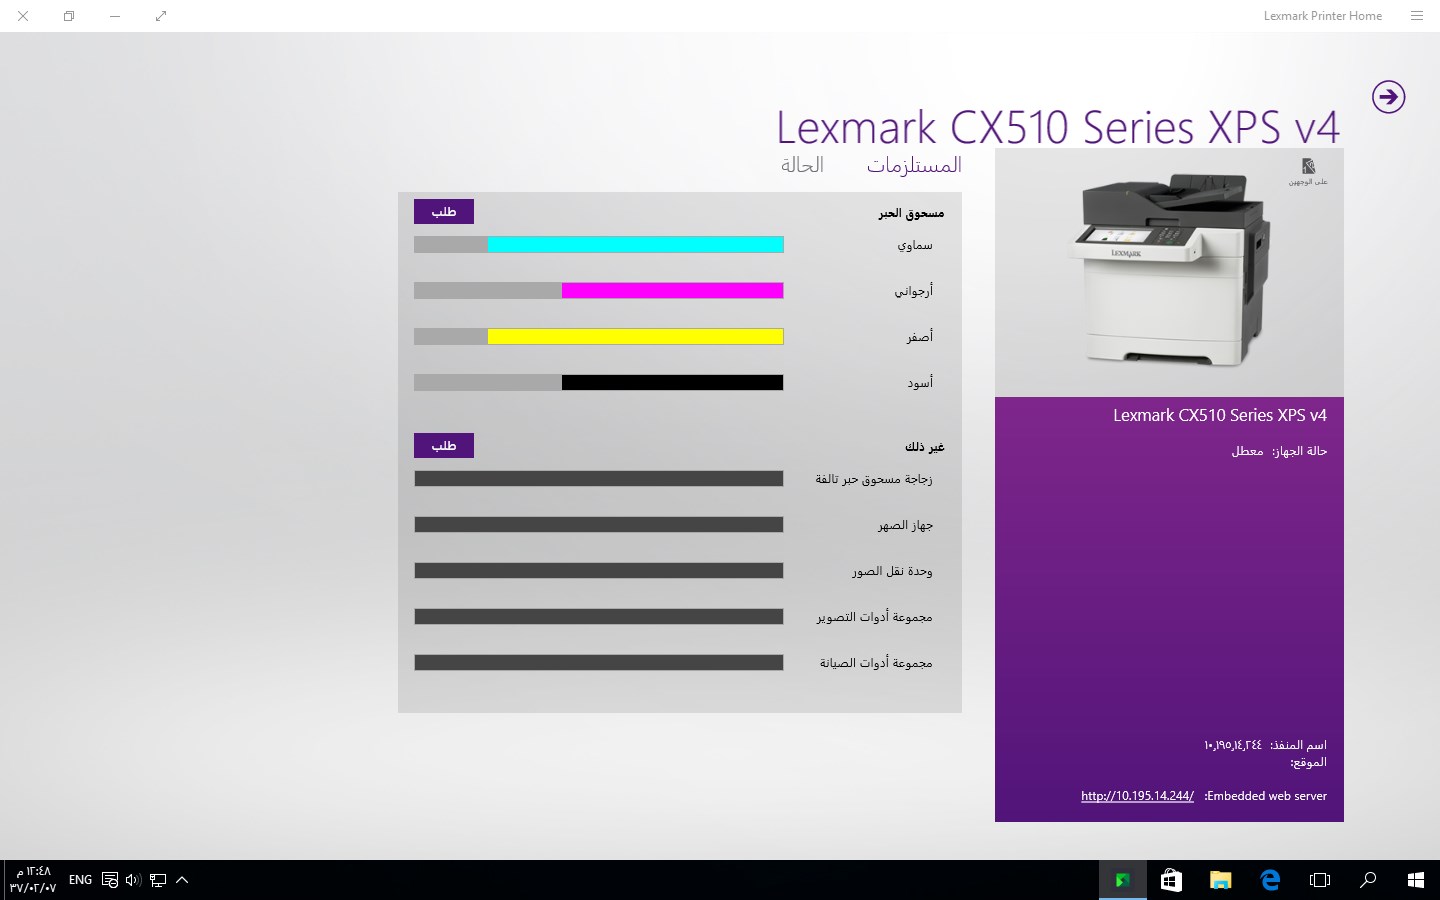Toggle full-screen expand arrow in title bar
Viewport: 1440px width, 900px height.
(161, 16)
